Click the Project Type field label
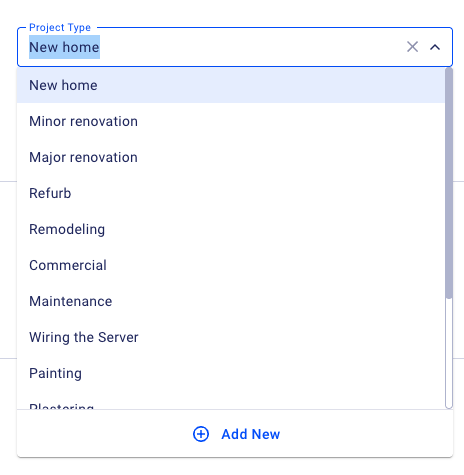 [60, 27]
